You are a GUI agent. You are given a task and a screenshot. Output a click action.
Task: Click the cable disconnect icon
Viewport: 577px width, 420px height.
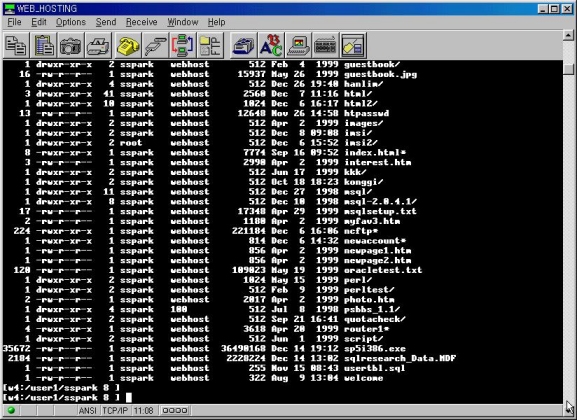[155, 45]
